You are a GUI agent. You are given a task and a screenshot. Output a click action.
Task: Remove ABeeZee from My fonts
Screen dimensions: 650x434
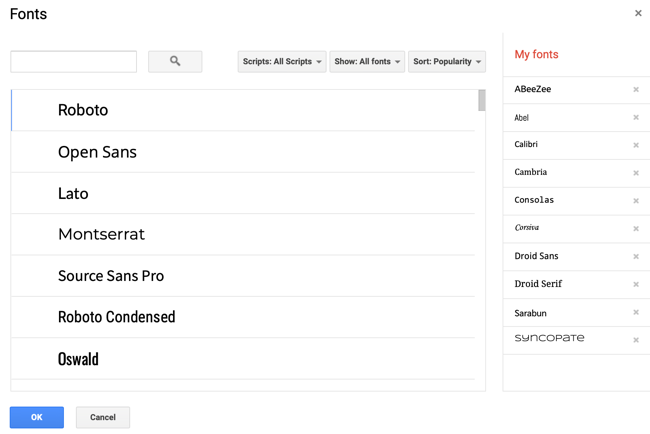point(636,90)
